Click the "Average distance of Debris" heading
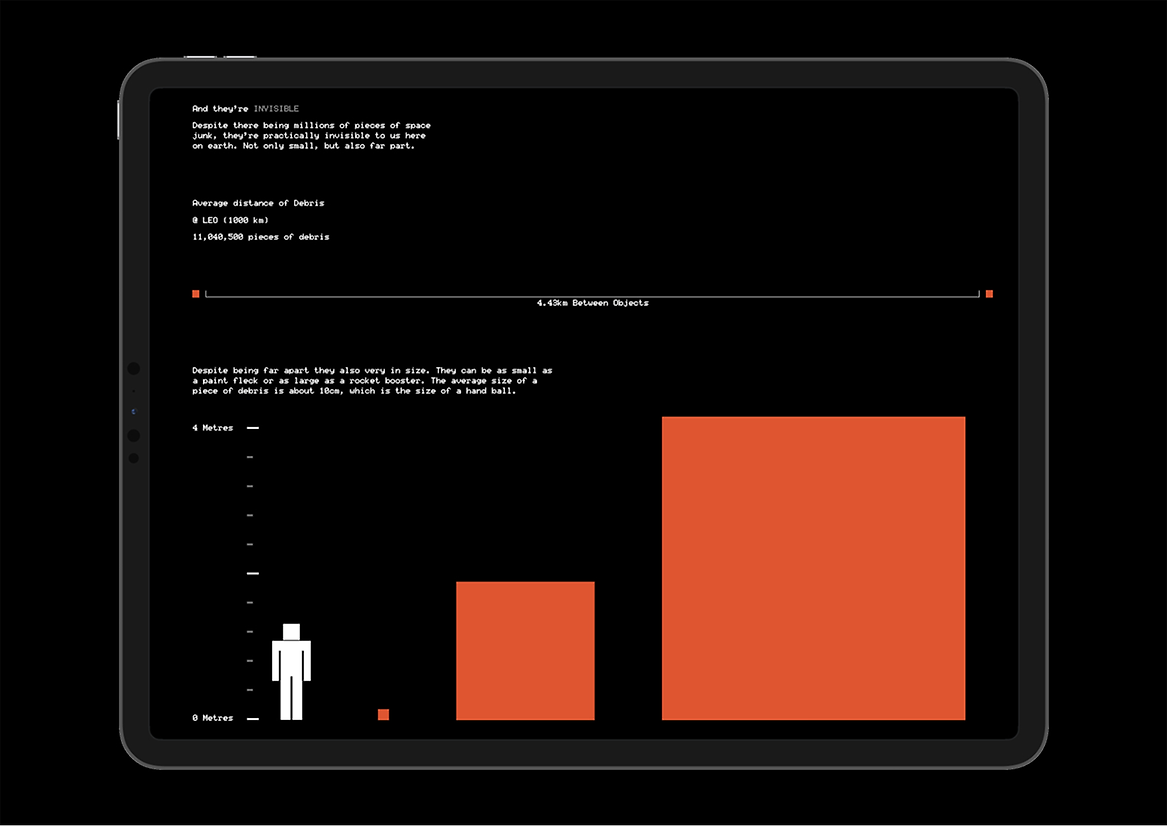The height and width of the screenshot is (826, 1167). pyautogui.click(x=258, y=203)
